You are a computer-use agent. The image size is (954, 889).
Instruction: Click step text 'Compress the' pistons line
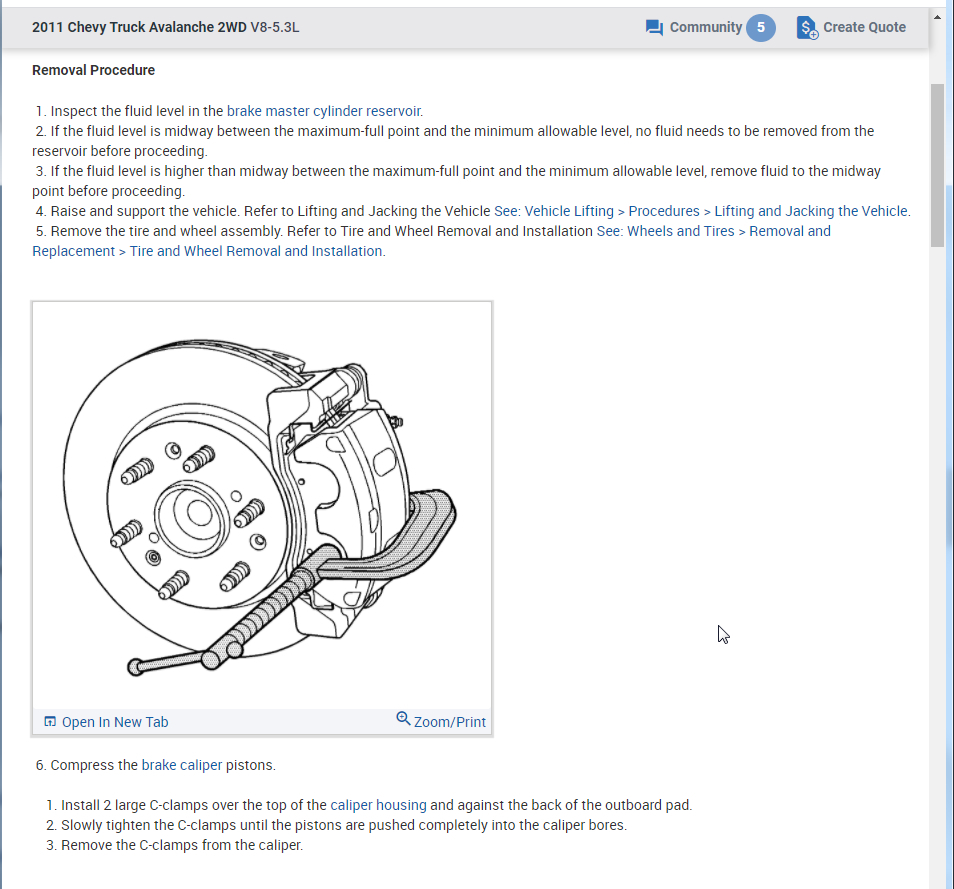pos(156,765)
